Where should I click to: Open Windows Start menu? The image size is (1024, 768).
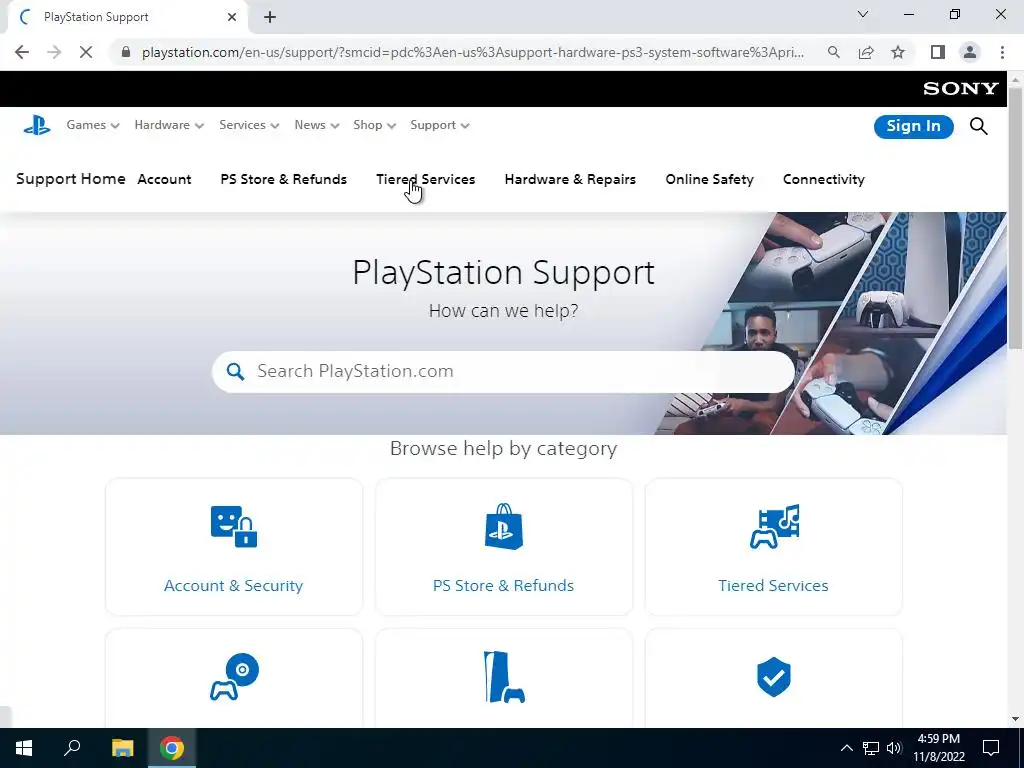24,748
